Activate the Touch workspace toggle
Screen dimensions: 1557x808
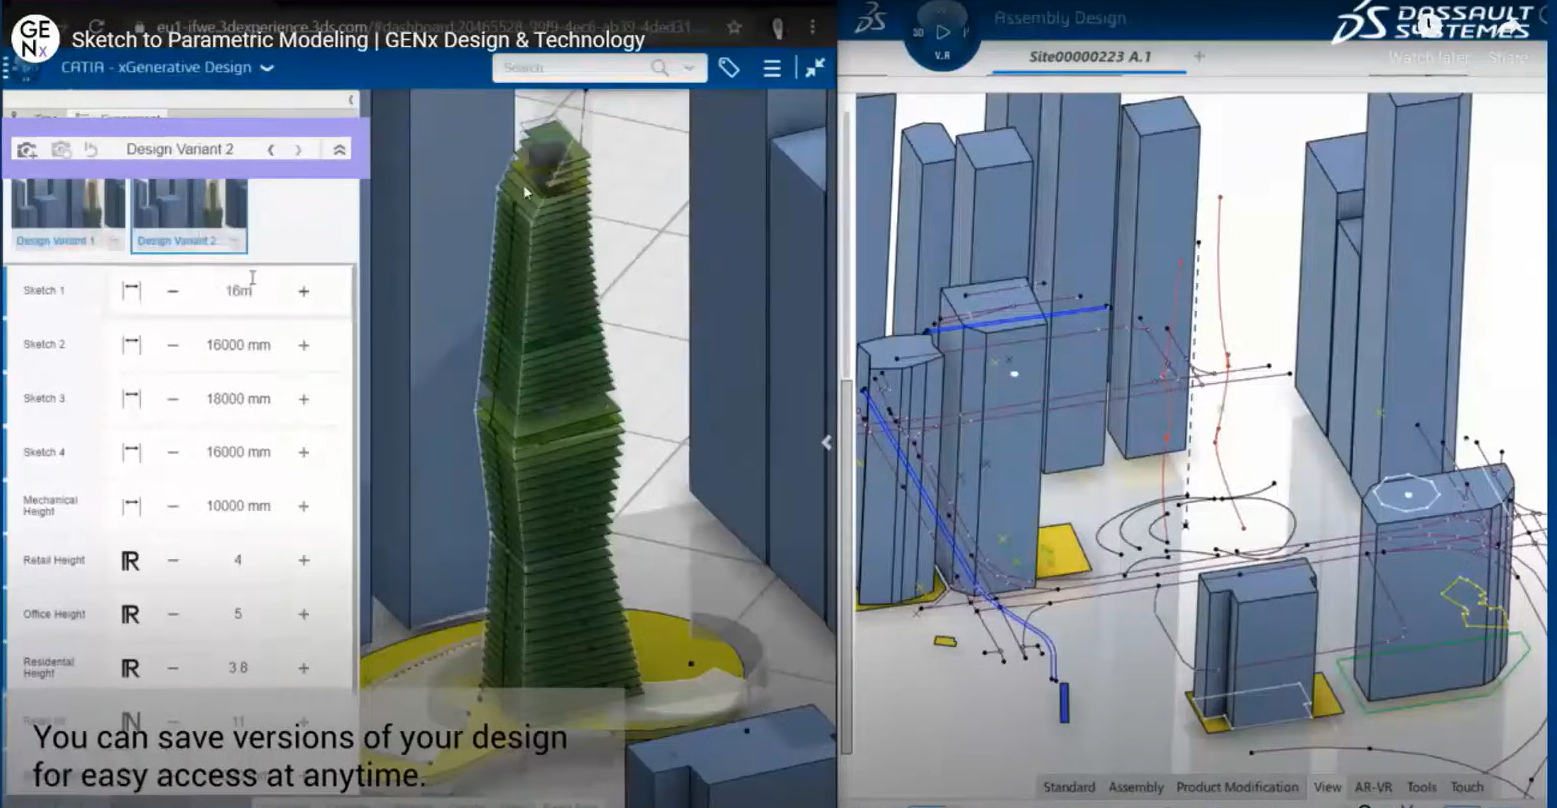pos(1466,787)
